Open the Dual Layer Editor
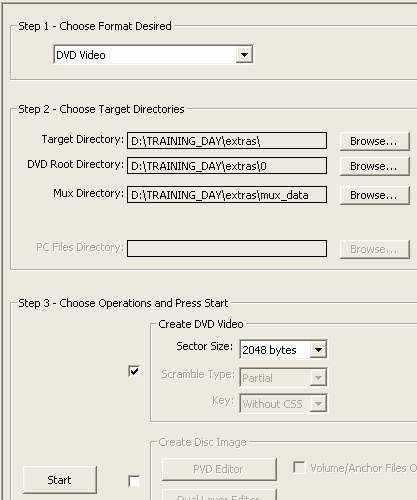This screenshot has width=417, height=500. 219,495
